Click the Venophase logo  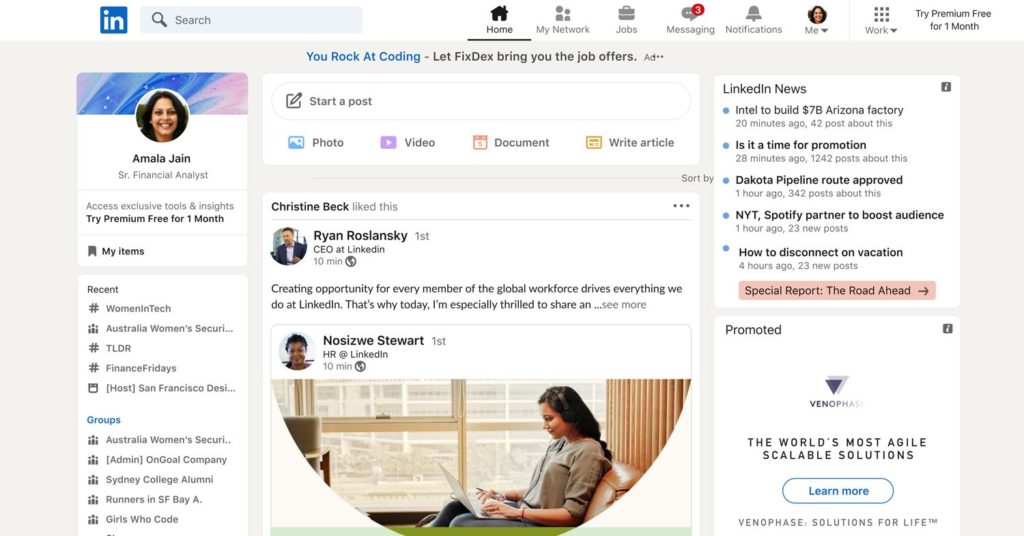(837, 391)
